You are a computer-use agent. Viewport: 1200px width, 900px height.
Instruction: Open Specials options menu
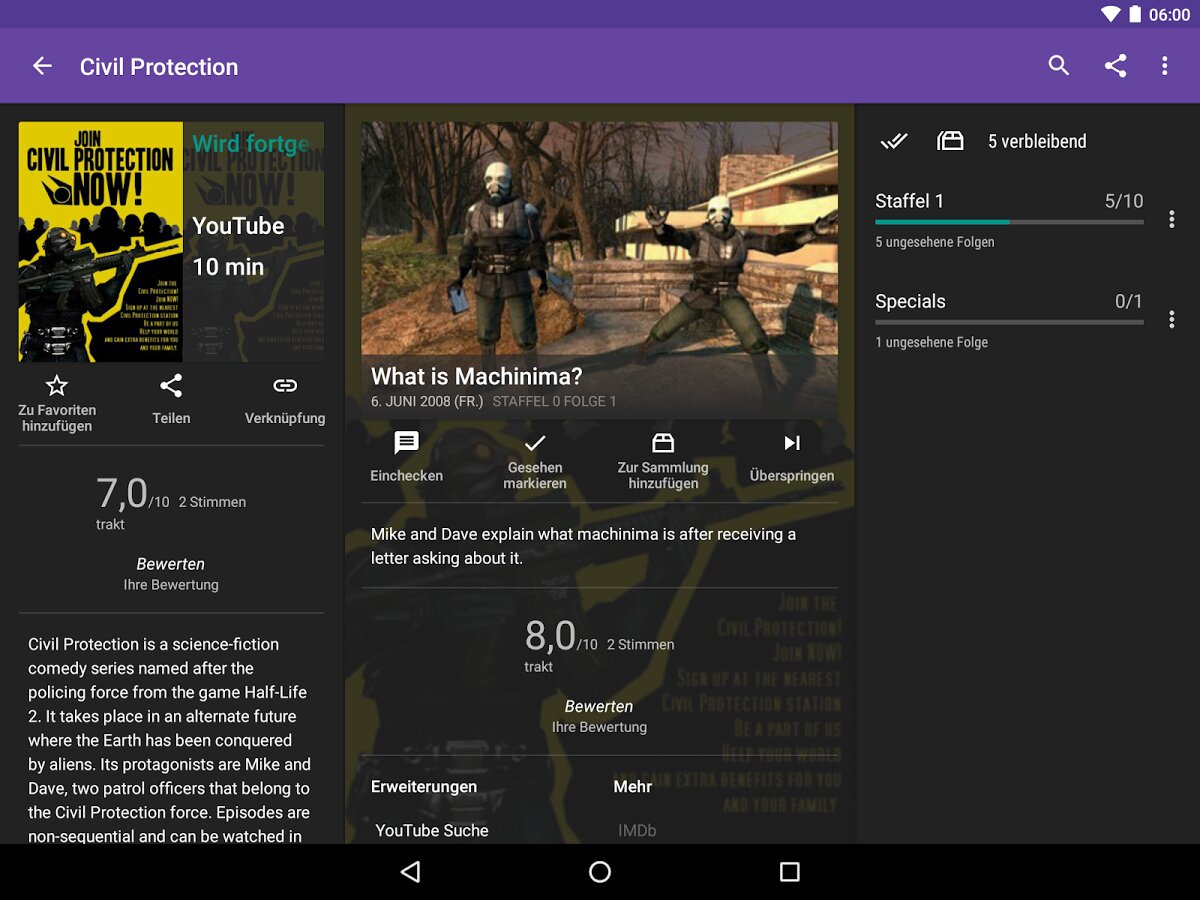(1172, 320)
